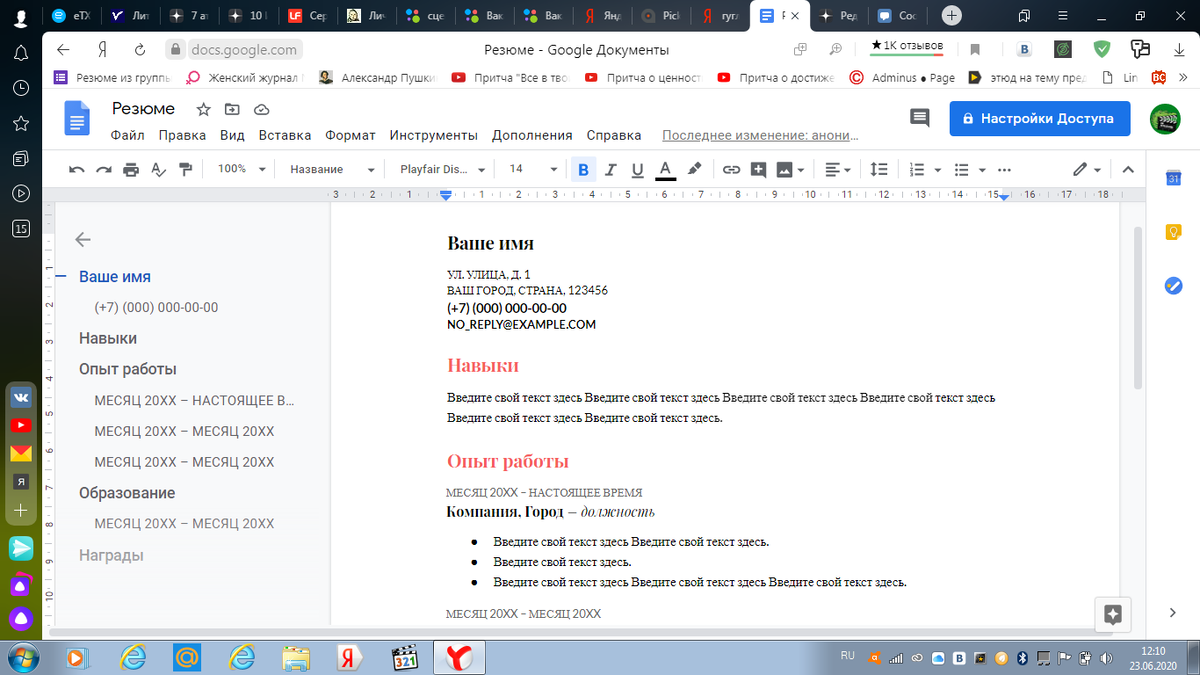This screenshot has height=675, width=1200.
Task: Open the Инструменты menu
Action: click(433, 135)
